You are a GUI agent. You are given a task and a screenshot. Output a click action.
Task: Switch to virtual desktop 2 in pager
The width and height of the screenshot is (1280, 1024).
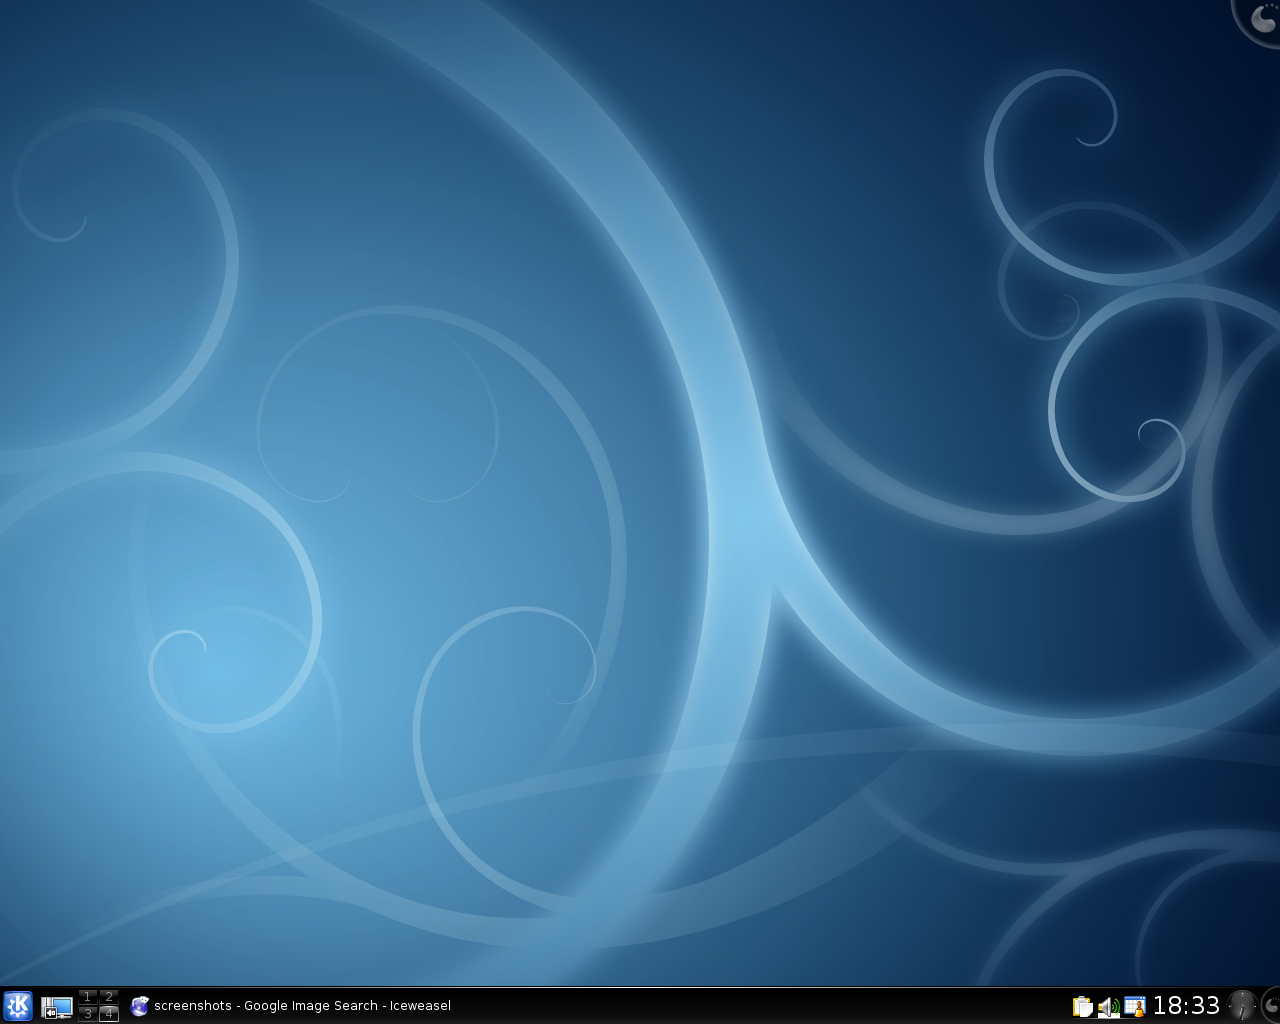click(109, 997)
